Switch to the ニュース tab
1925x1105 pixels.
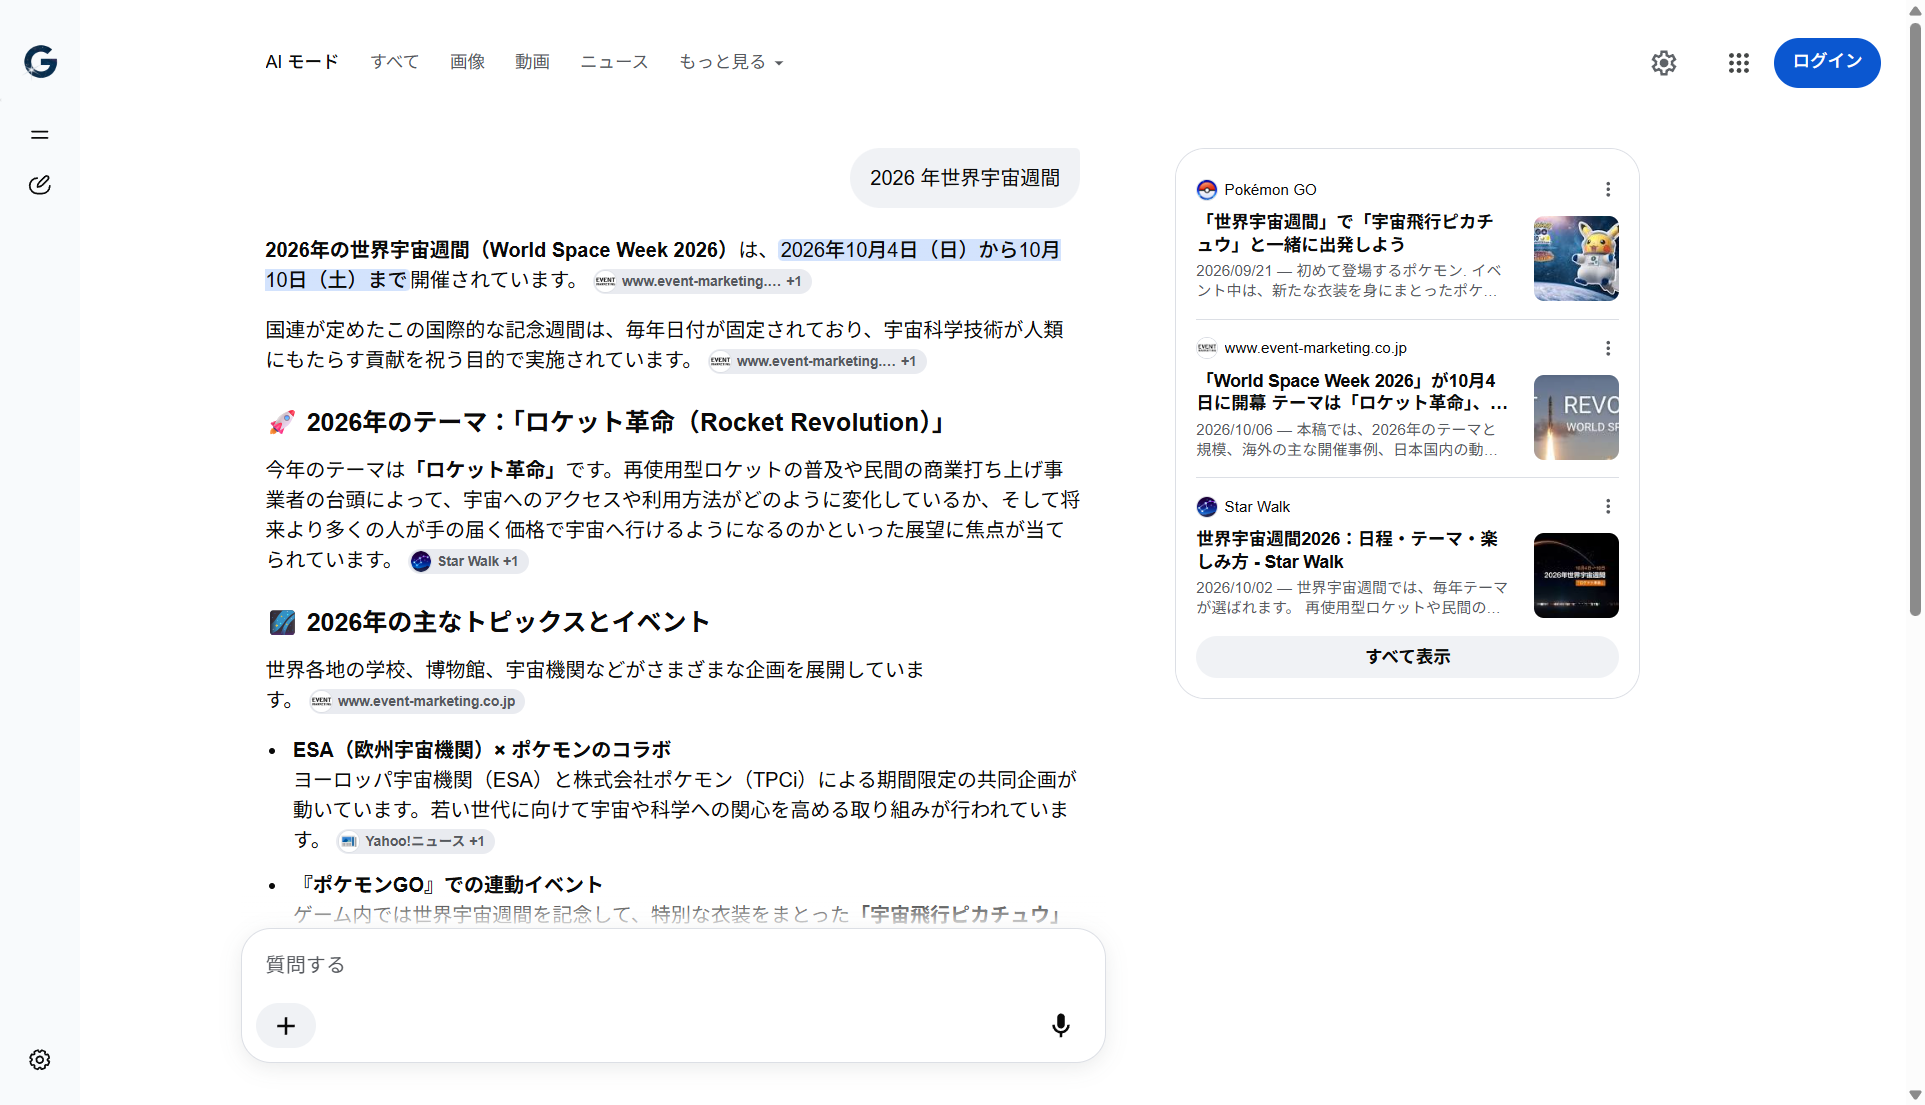pyautogui.click(x=614, y=62)
